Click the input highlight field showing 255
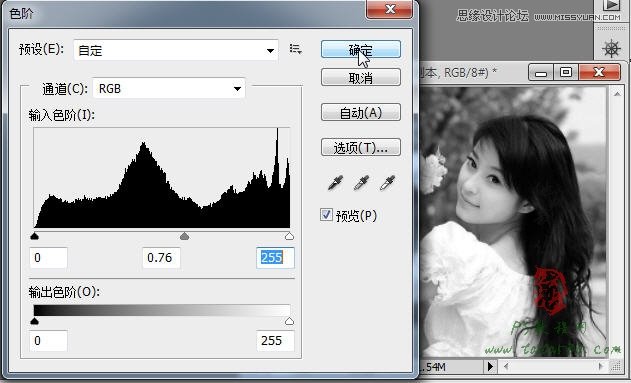The image size is (631, 383). pyautogui.click(x=275, y=257)
